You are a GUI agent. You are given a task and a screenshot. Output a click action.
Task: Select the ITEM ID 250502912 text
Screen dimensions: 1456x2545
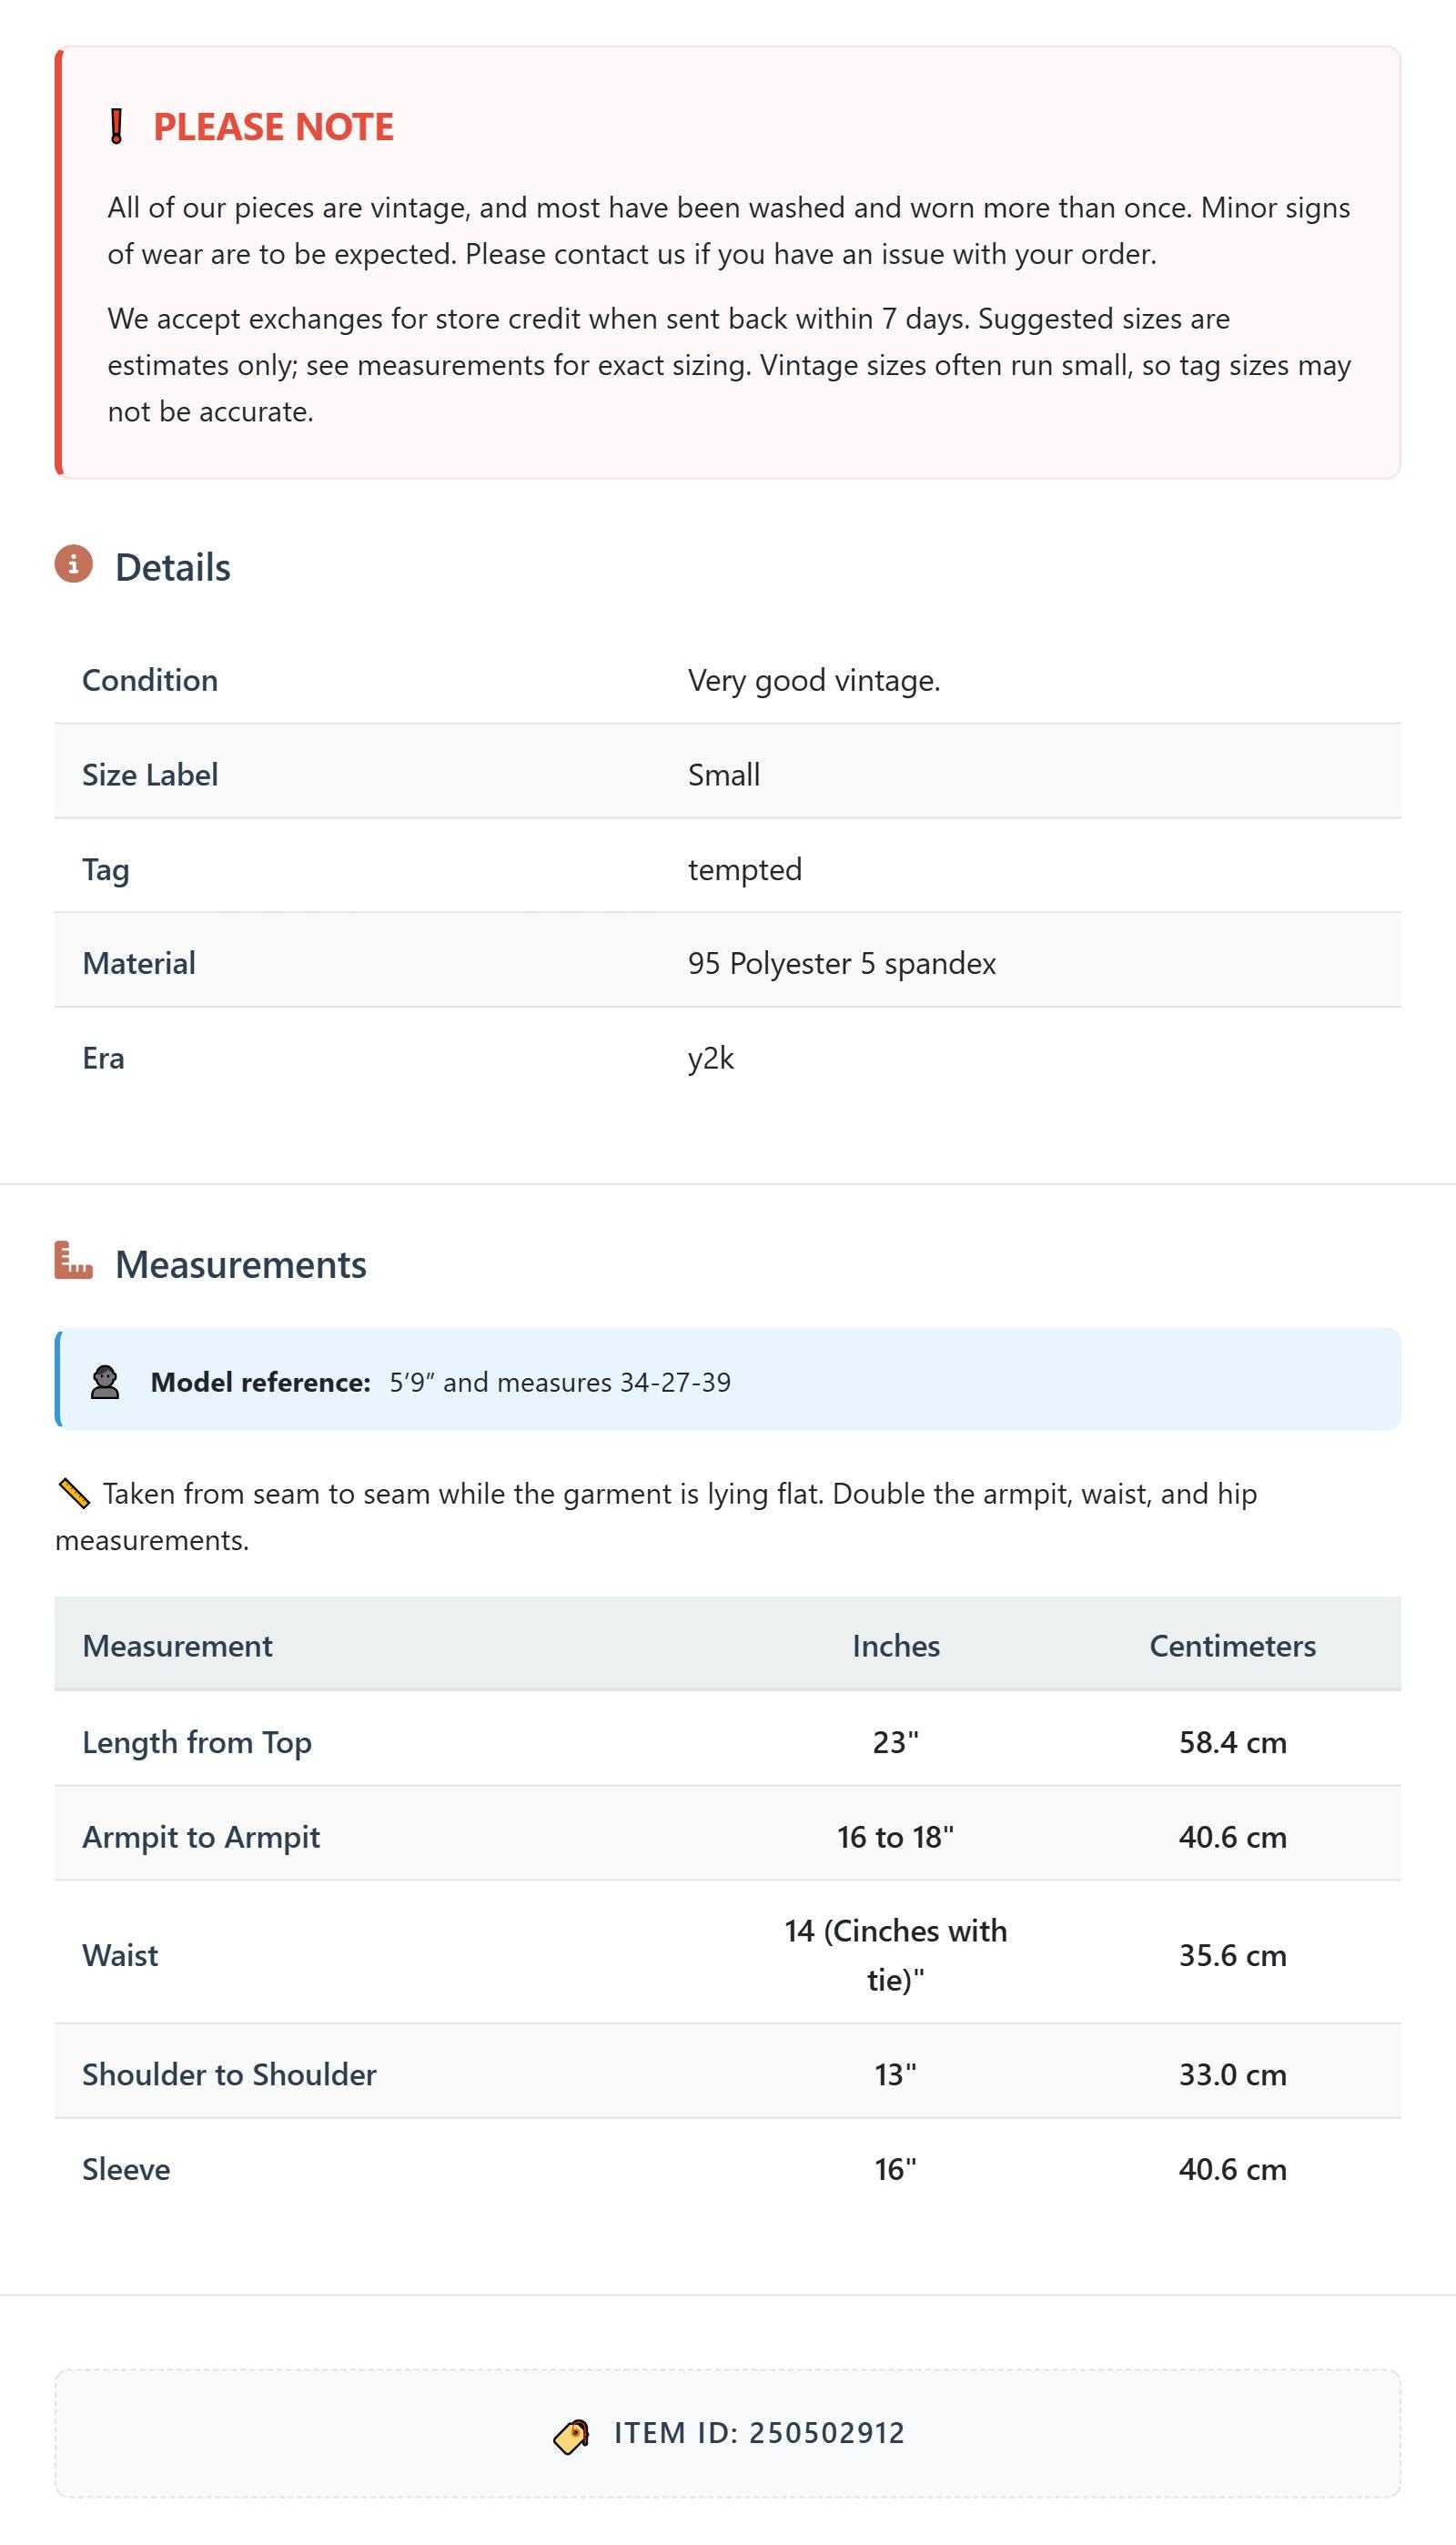click(x=759, y=2432)
